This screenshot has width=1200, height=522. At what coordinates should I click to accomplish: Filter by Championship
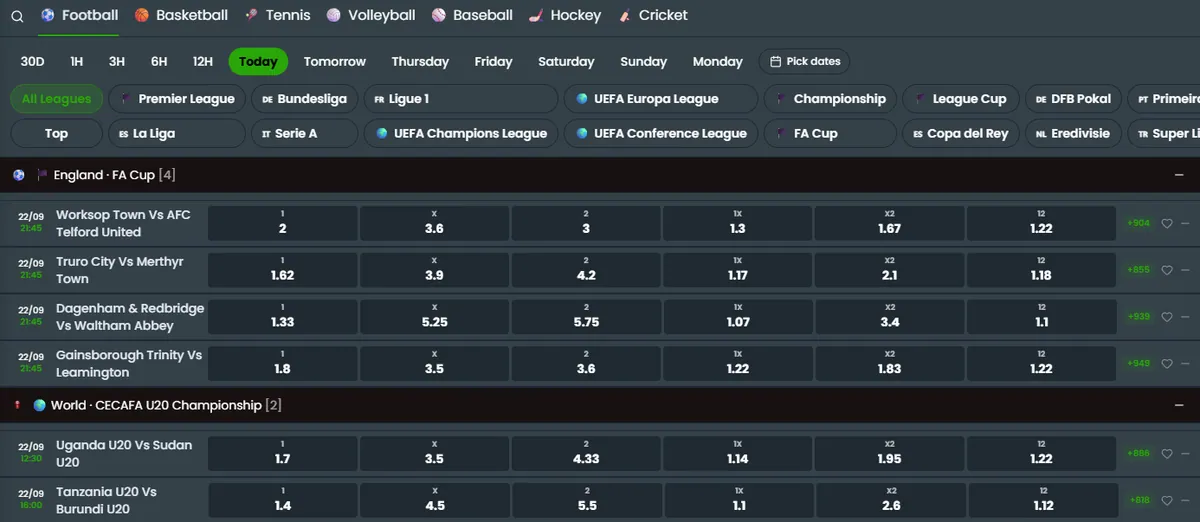[830, 99]
